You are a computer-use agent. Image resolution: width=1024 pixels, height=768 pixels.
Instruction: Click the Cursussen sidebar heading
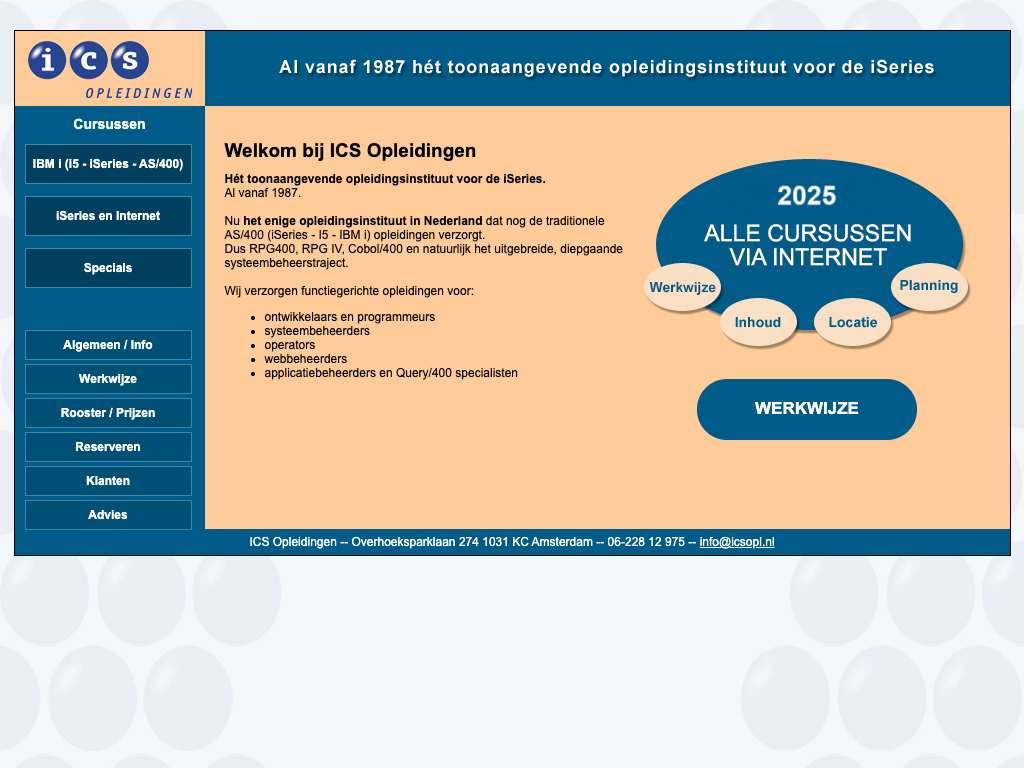109,124
